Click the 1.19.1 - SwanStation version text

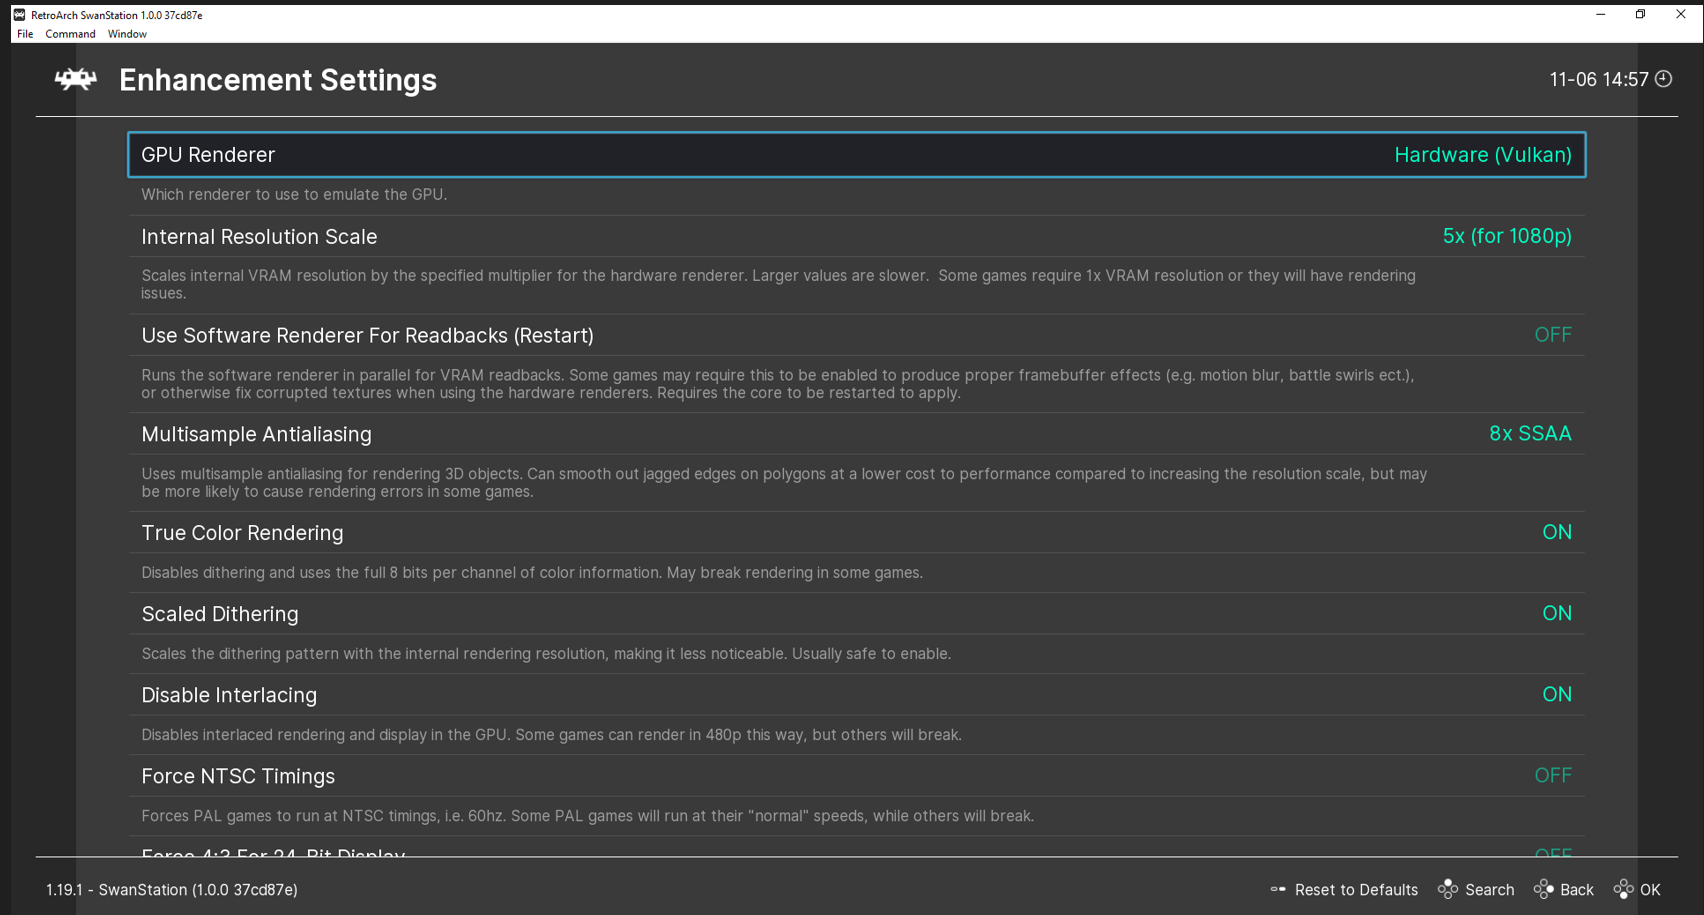[x=172, y=890]
